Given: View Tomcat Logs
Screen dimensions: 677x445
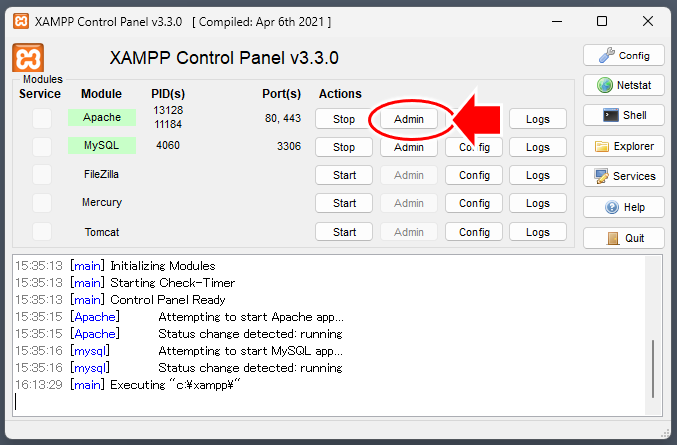Looking at the screenshot, I should click(538, 232).
